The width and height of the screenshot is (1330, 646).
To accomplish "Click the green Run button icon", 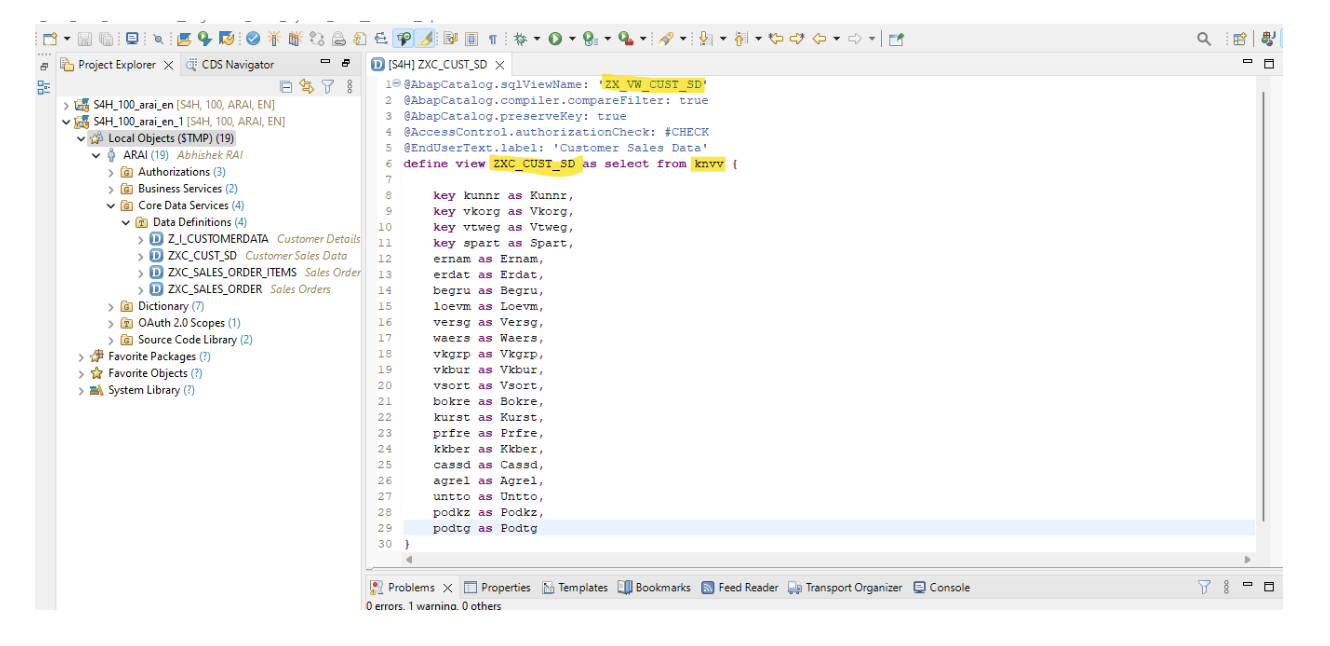I will coord(554,39).
